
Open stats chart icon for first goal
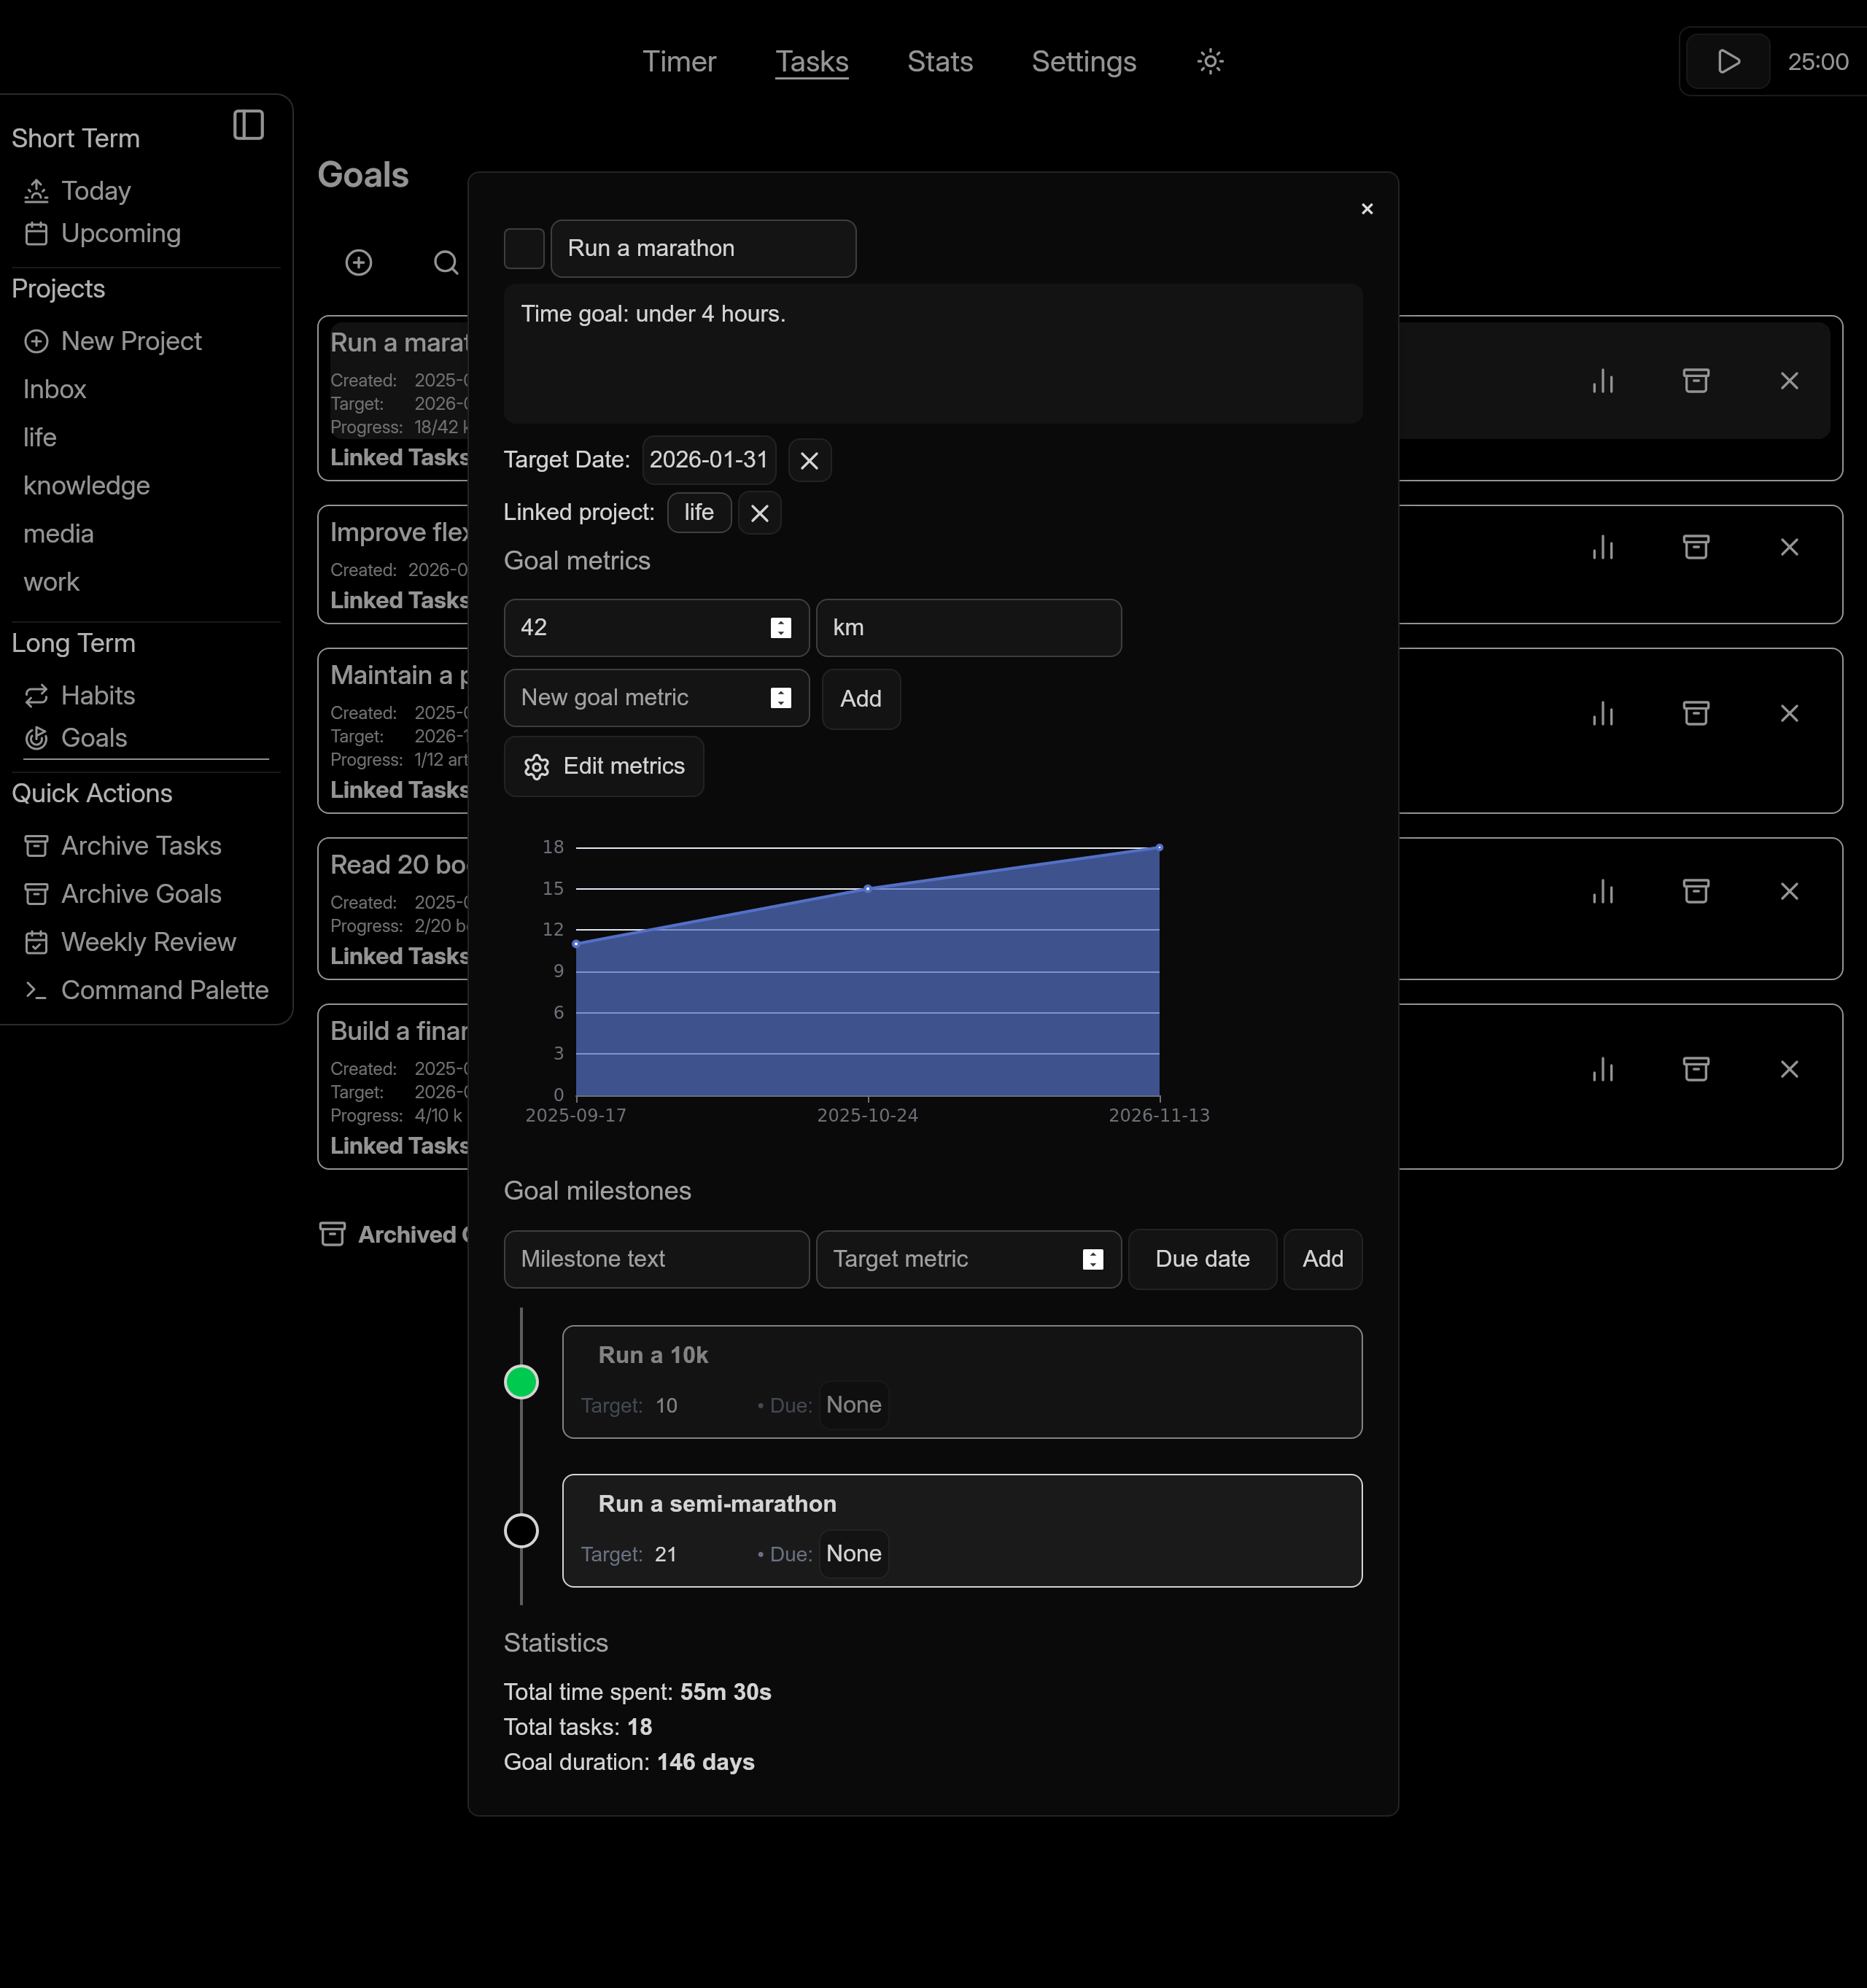1603,381
